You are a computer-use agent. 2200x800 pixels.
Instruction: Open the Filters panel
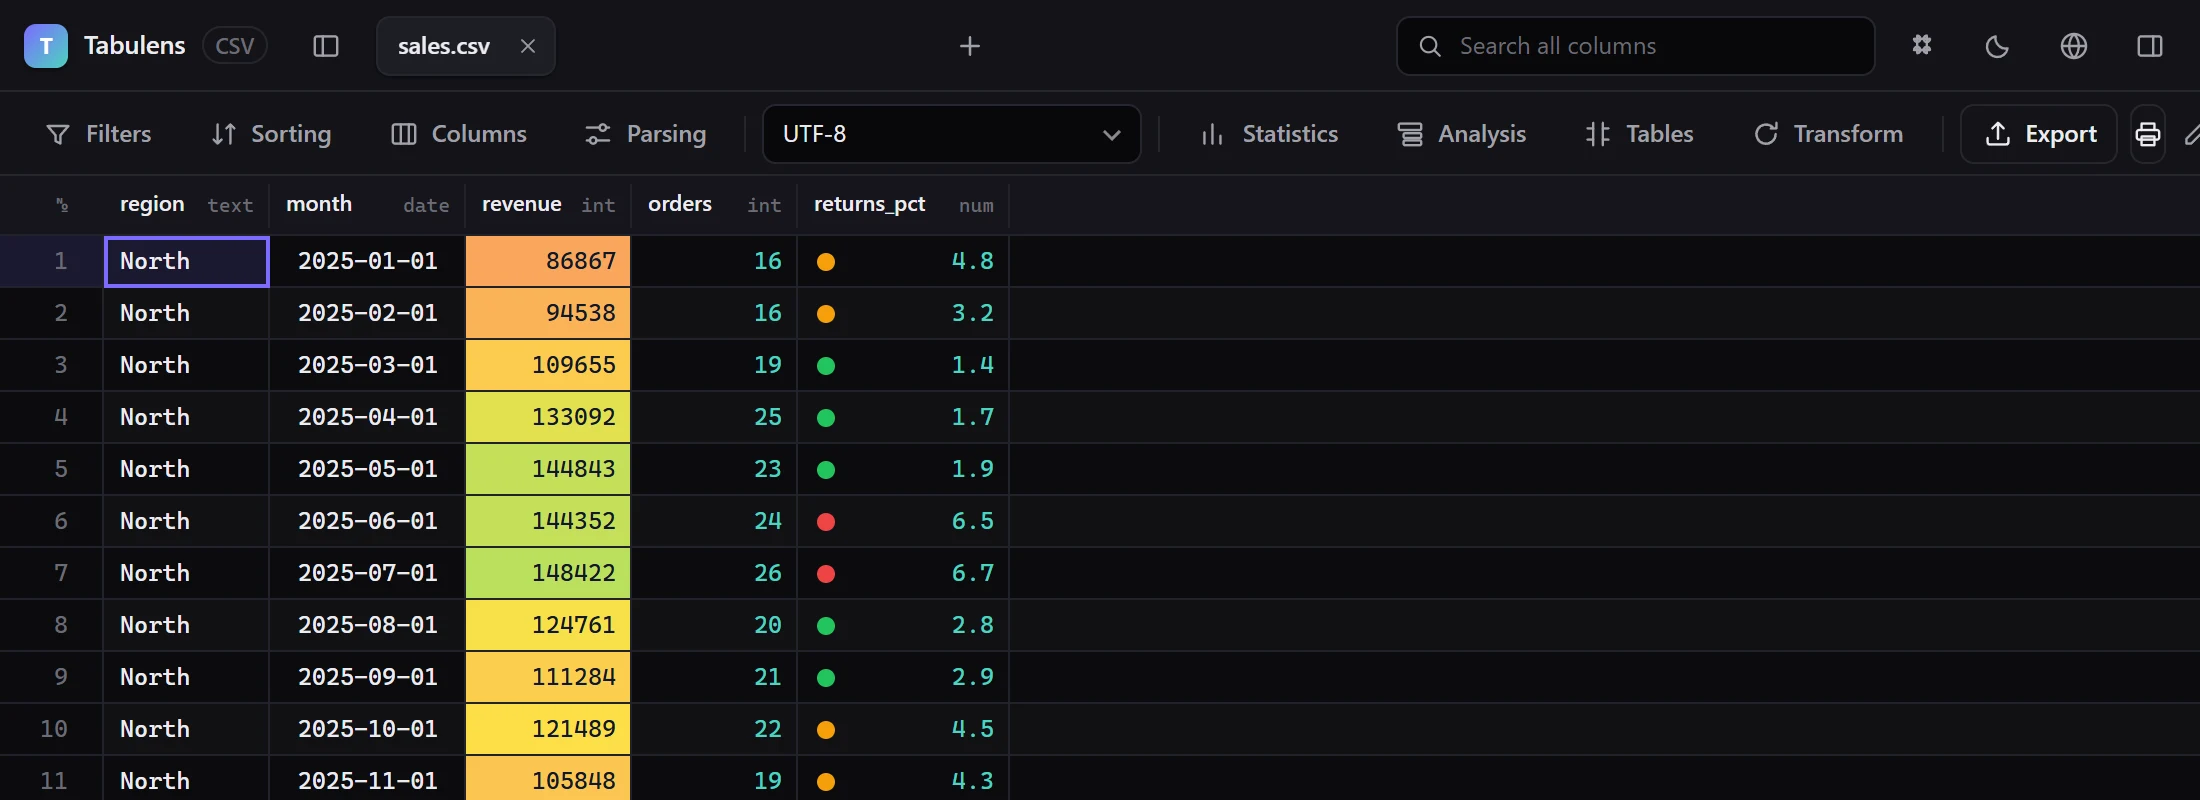[x=99, y=134]
